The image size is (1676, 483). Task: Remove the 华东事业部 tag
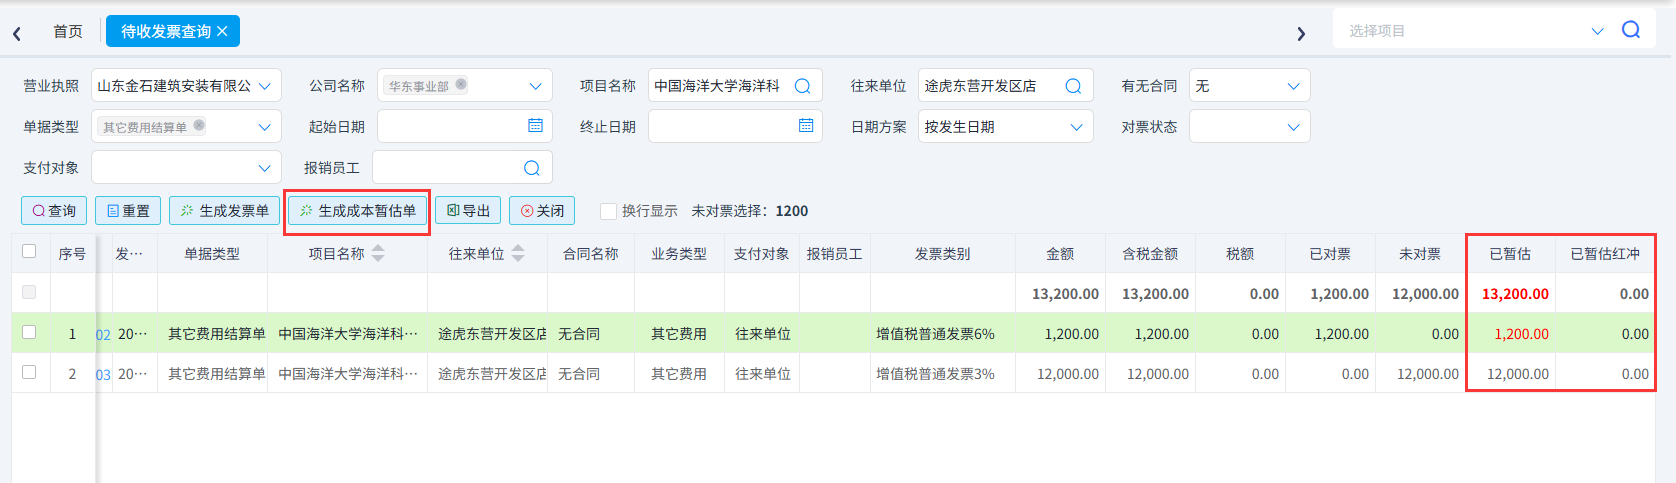point(461,84)
